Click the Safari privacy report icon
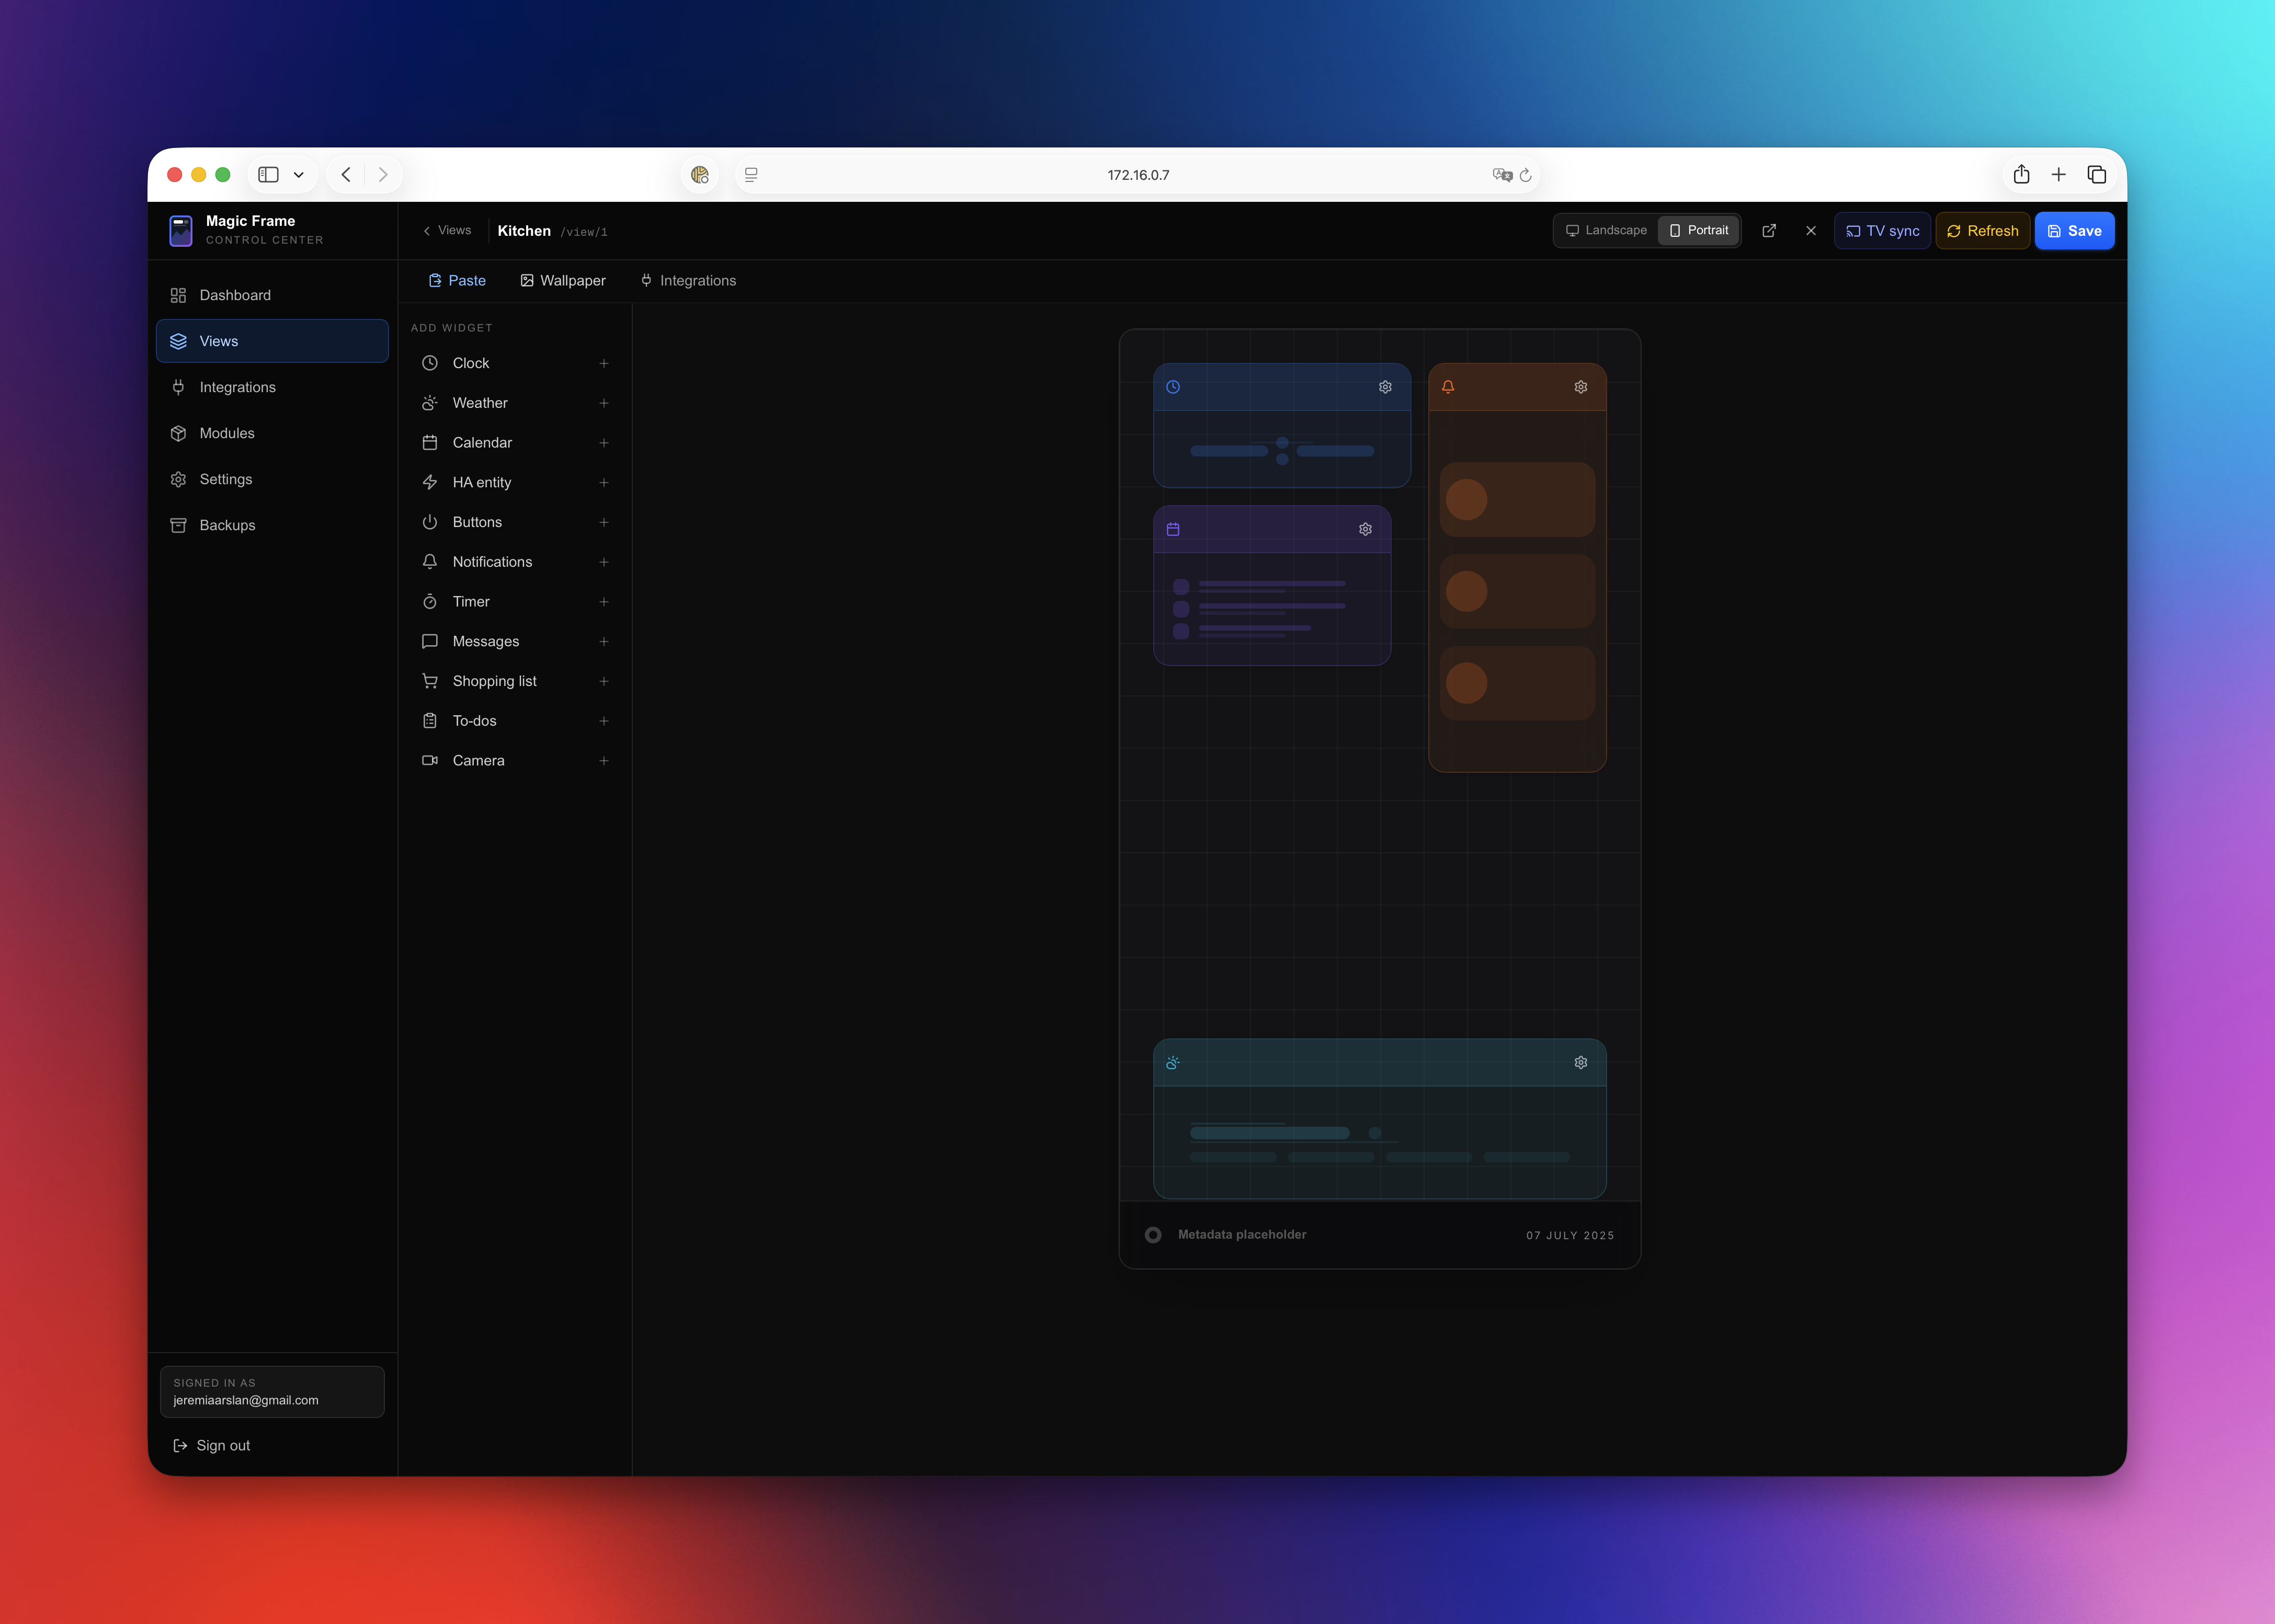2275x1624 pixels. point(699,175)
